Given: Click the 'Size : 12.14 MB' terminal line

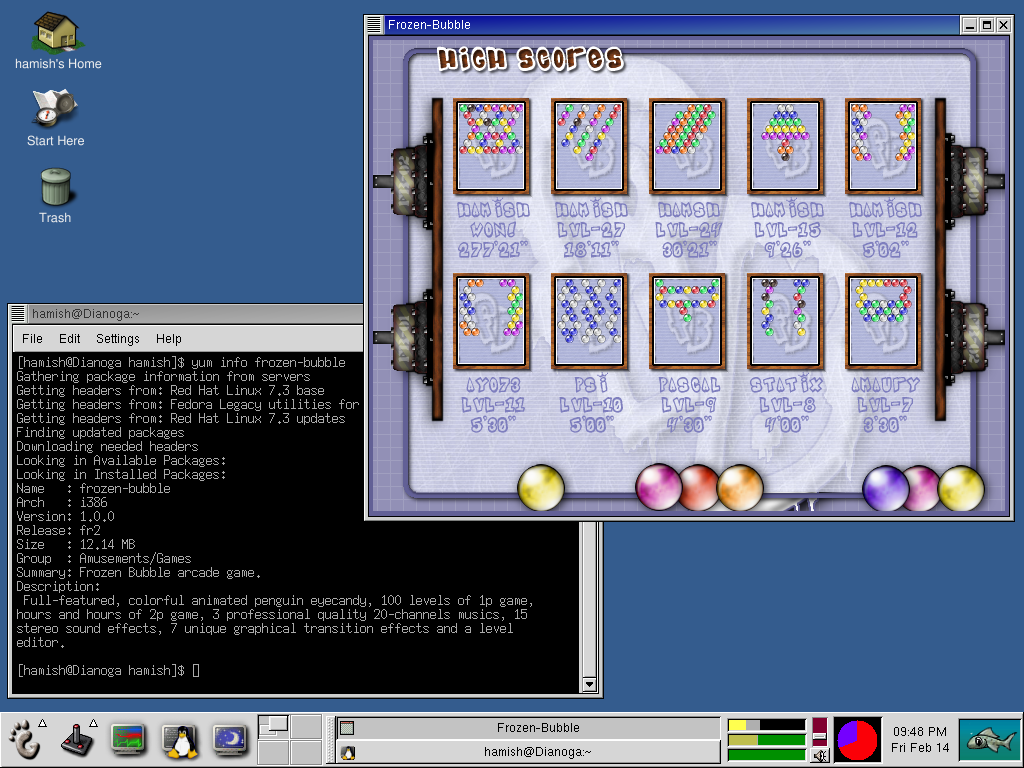Looking at the screenshot, I should coord(76,545).
